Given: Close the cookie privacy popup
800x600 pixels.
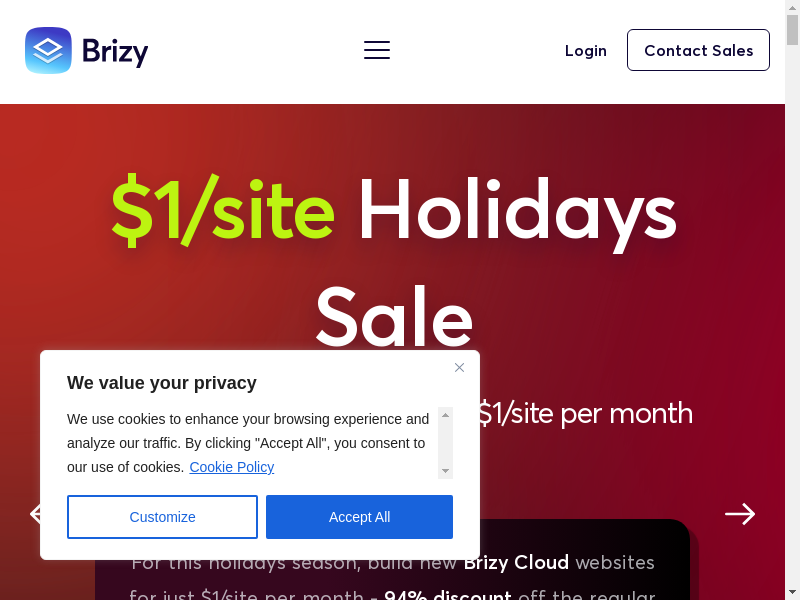Looking at the screenshot, I should pos(459,368).
